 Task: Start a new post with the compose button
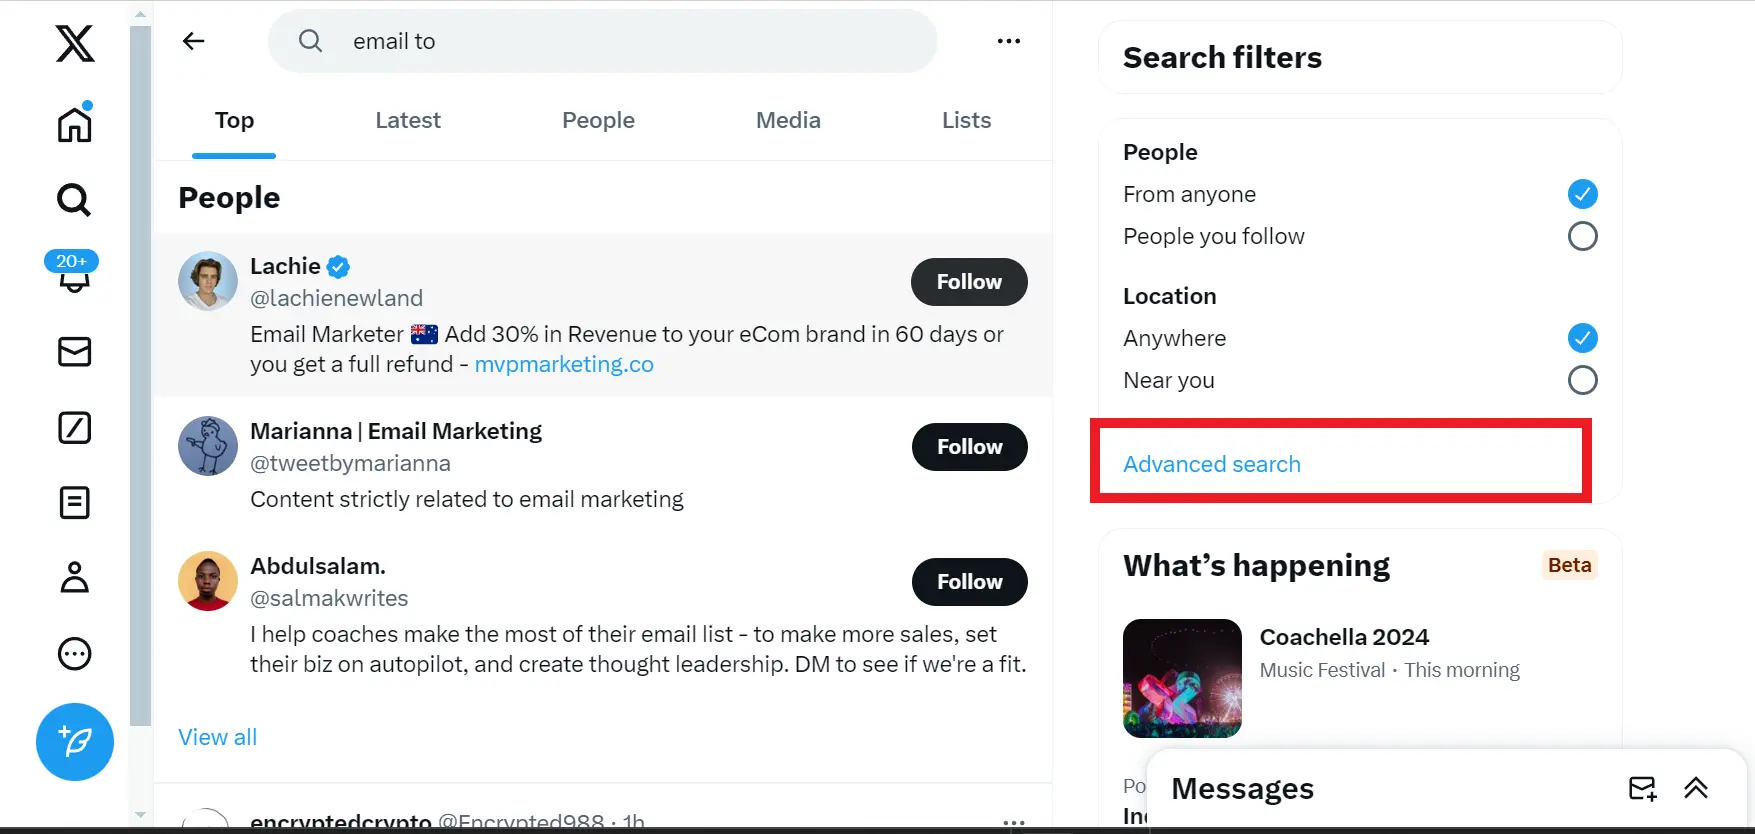[74, 742]
